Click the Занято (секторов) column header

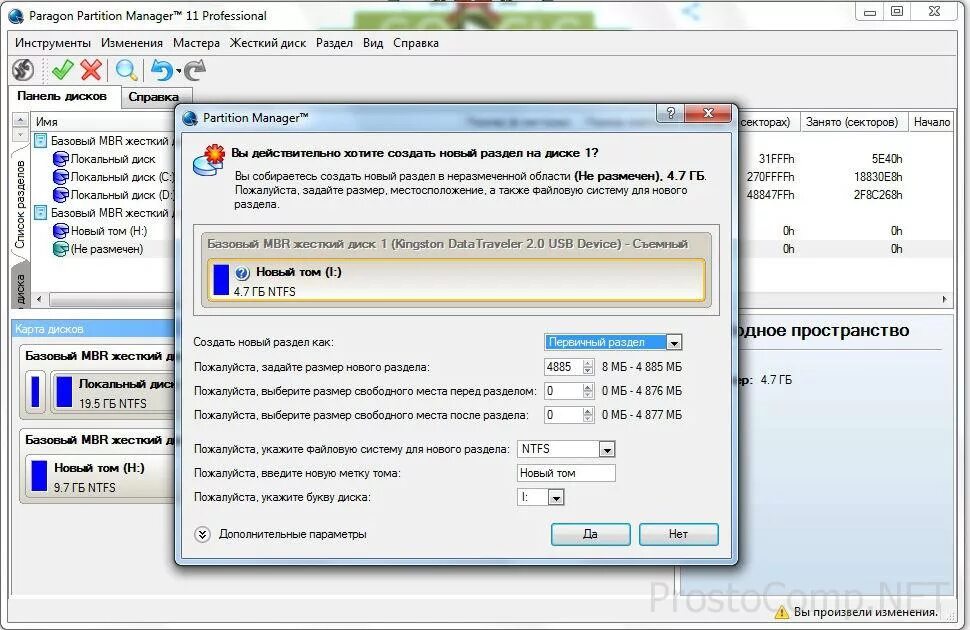pos(852,122)
